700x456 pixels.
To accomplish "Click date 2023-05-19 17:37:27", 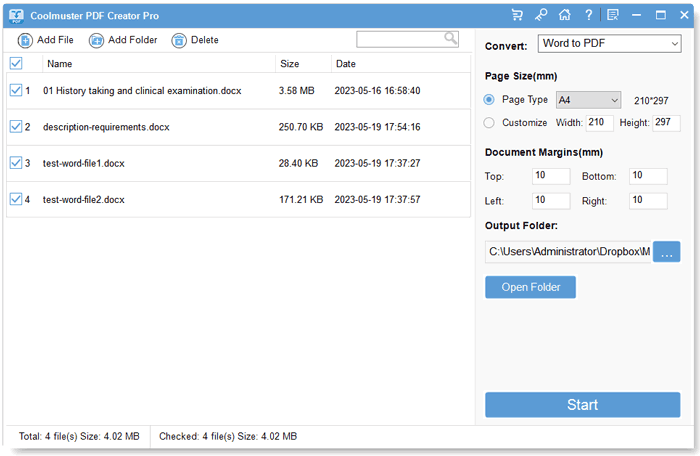I will [377, 163].
